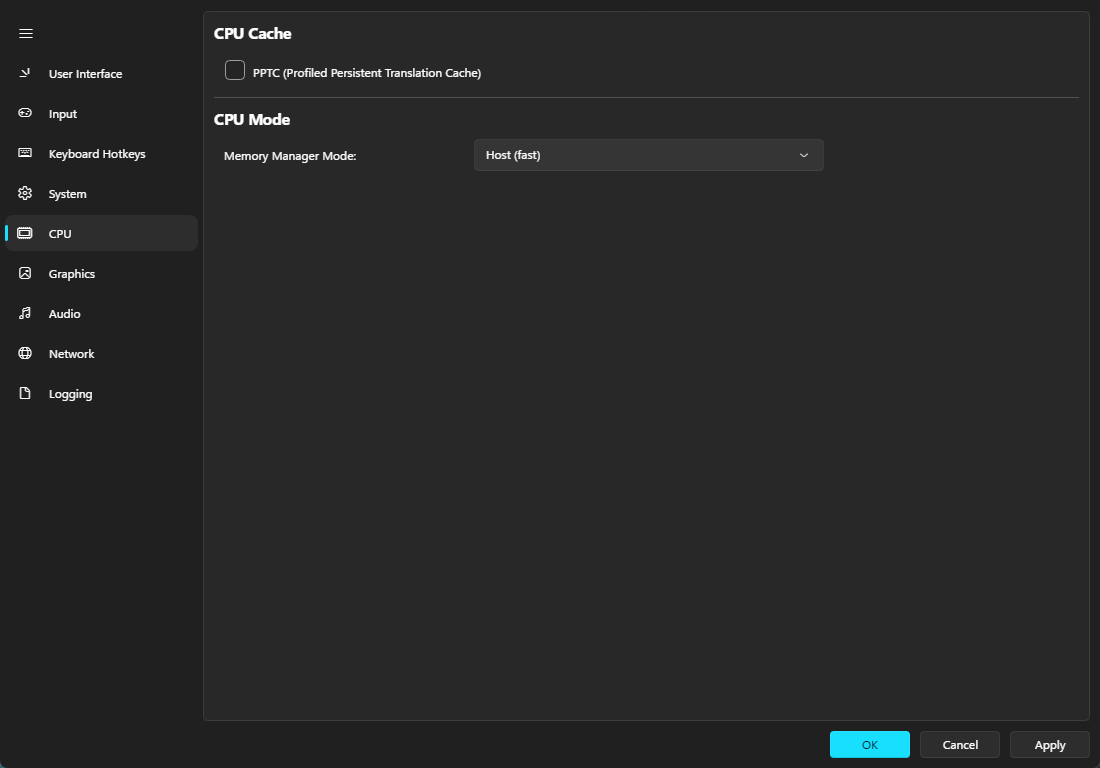Click the "CPU Cache" heading

coord(253,34)
